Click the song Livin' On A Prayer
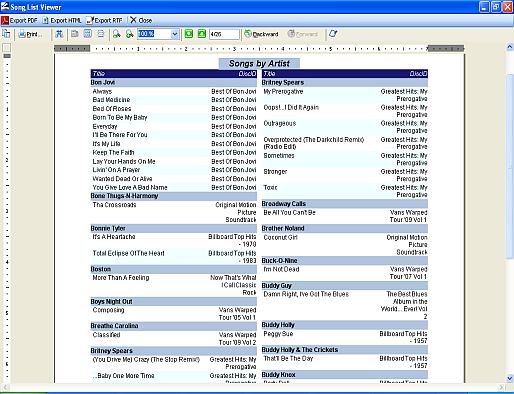 tap(116, 170)
